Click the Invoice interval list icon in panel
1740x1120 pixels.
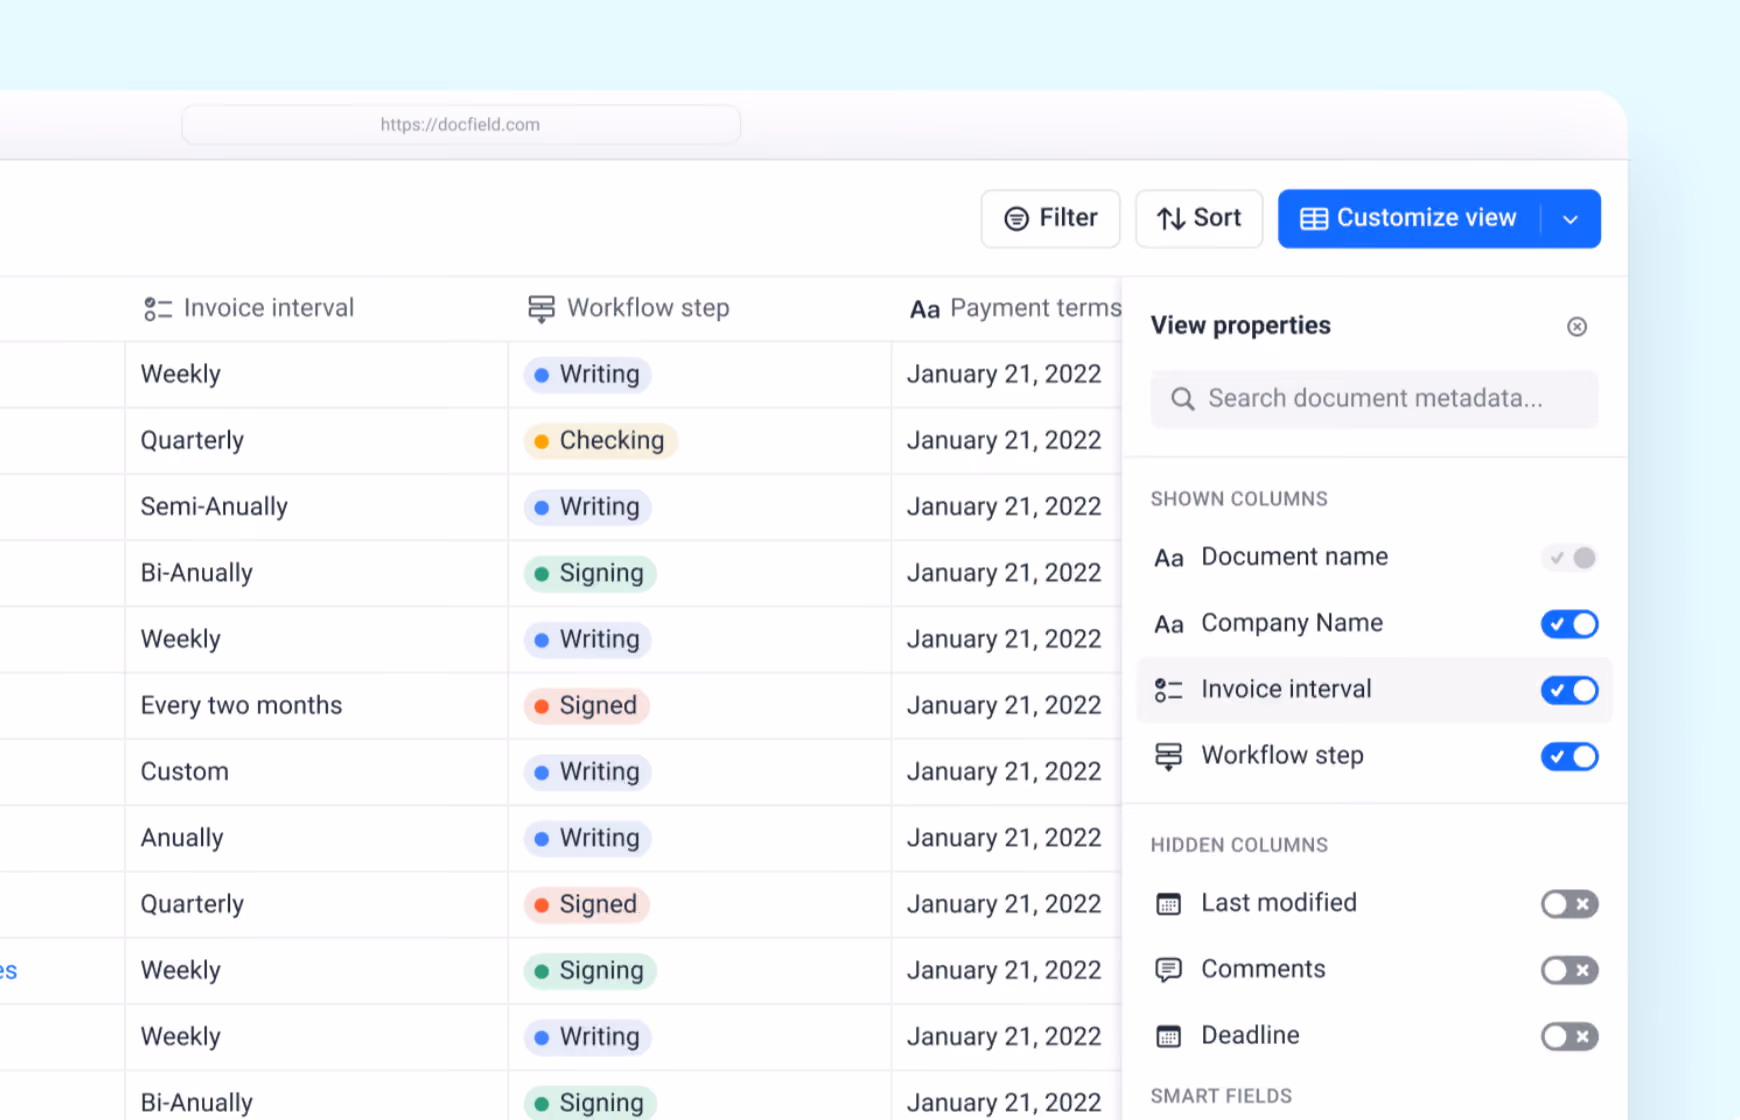tap(1168, 690)
